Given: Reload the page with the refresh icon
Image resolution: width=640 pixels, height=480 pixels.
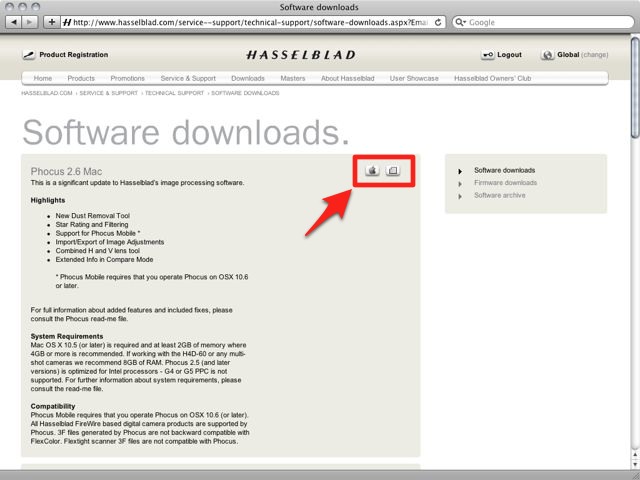Looking at the screenshot, I should pyautogui.click(x=438, y=22).
